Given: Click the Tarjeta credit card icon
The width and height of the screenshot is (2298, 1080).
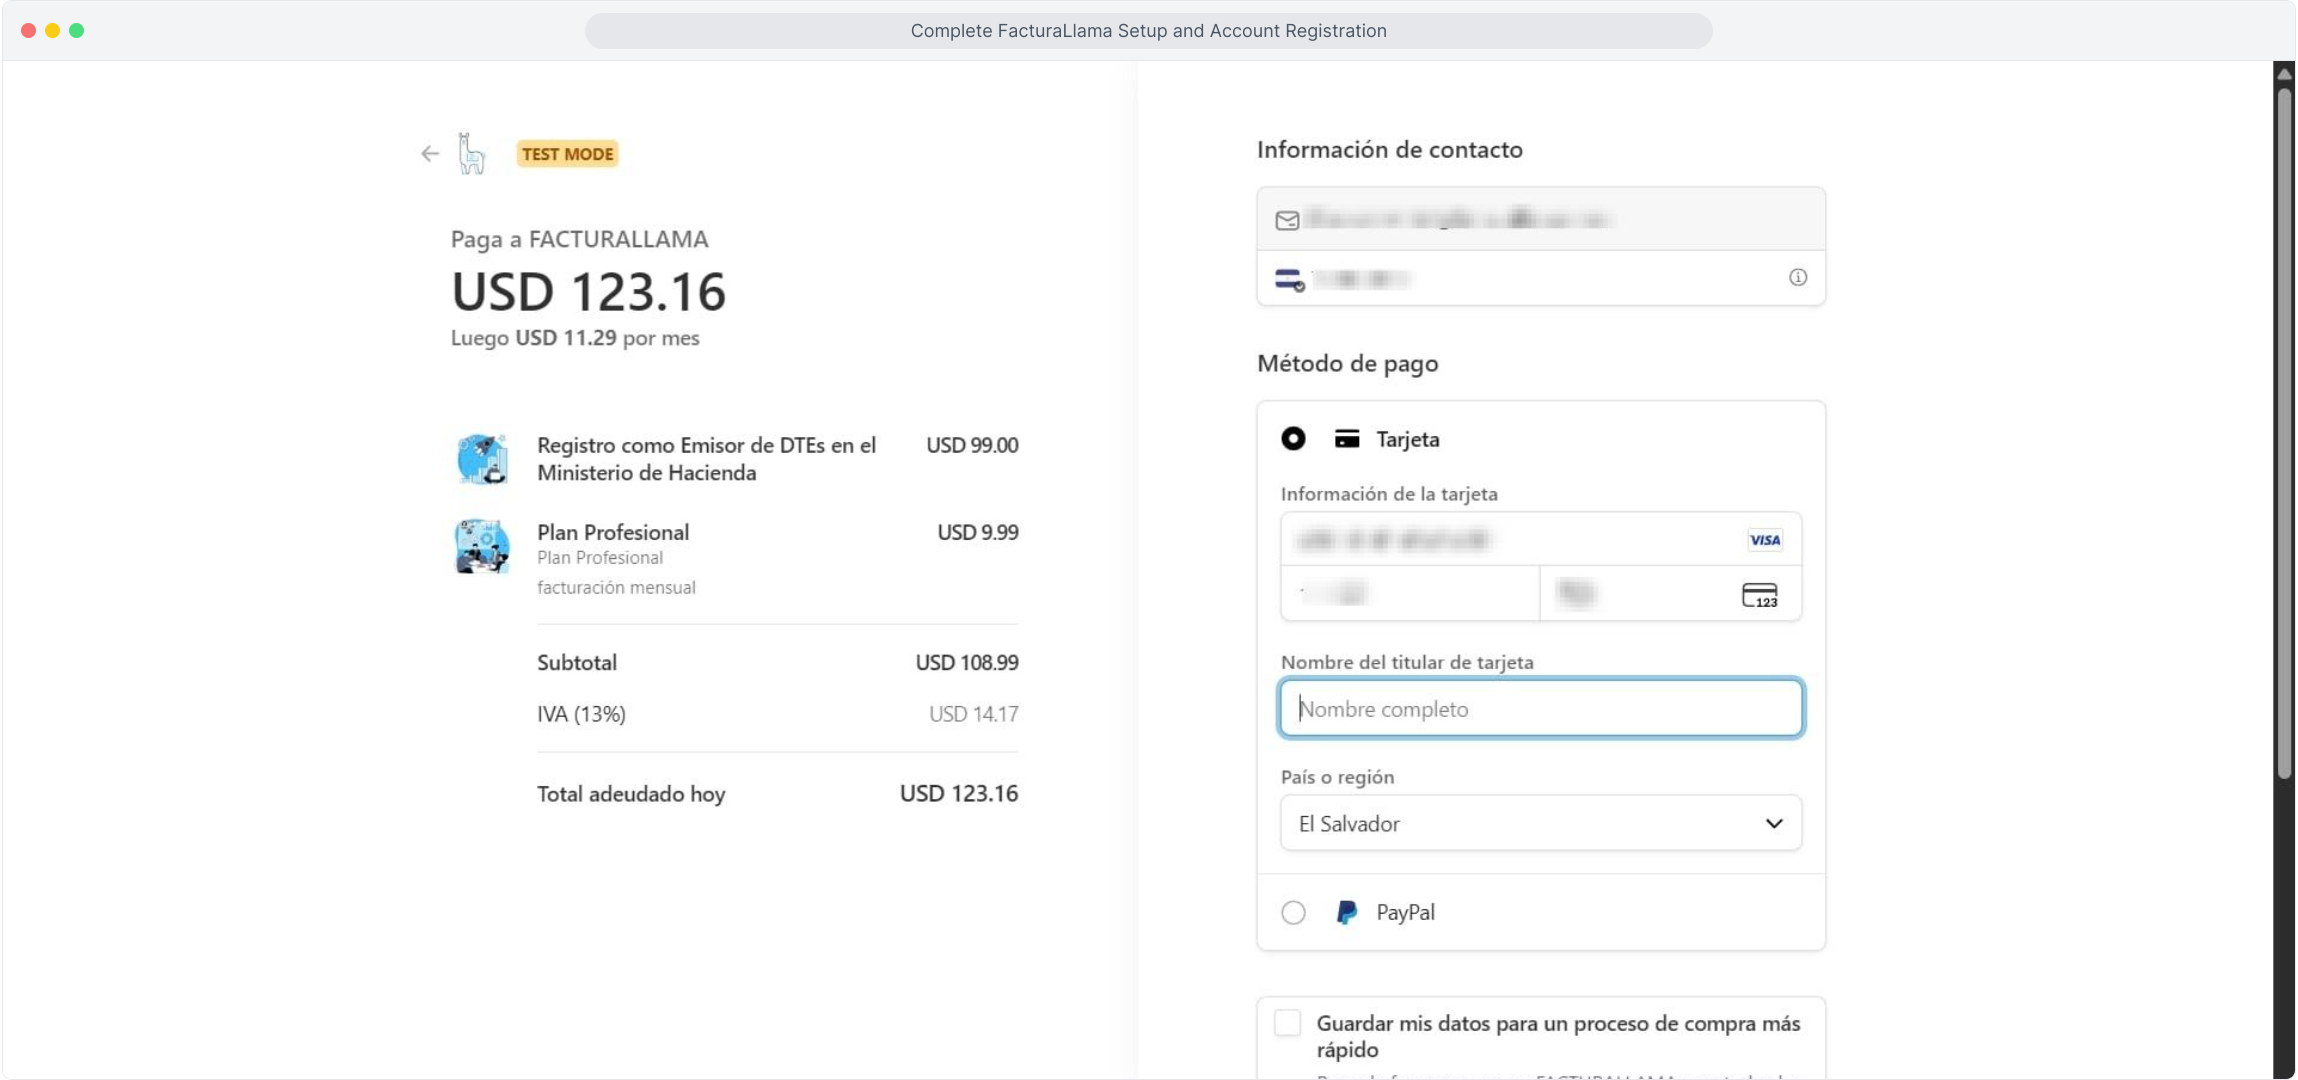Looking at the screenshot, I should (x=1346, y=439).
